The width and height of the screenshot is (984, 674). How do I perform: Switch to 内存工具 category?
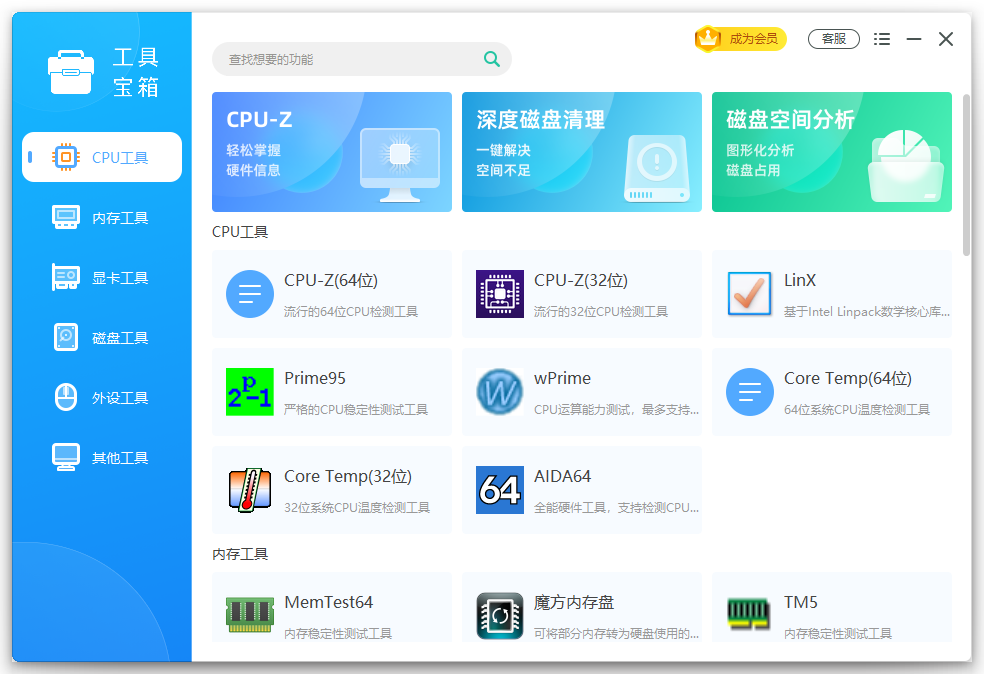point(102,217)
